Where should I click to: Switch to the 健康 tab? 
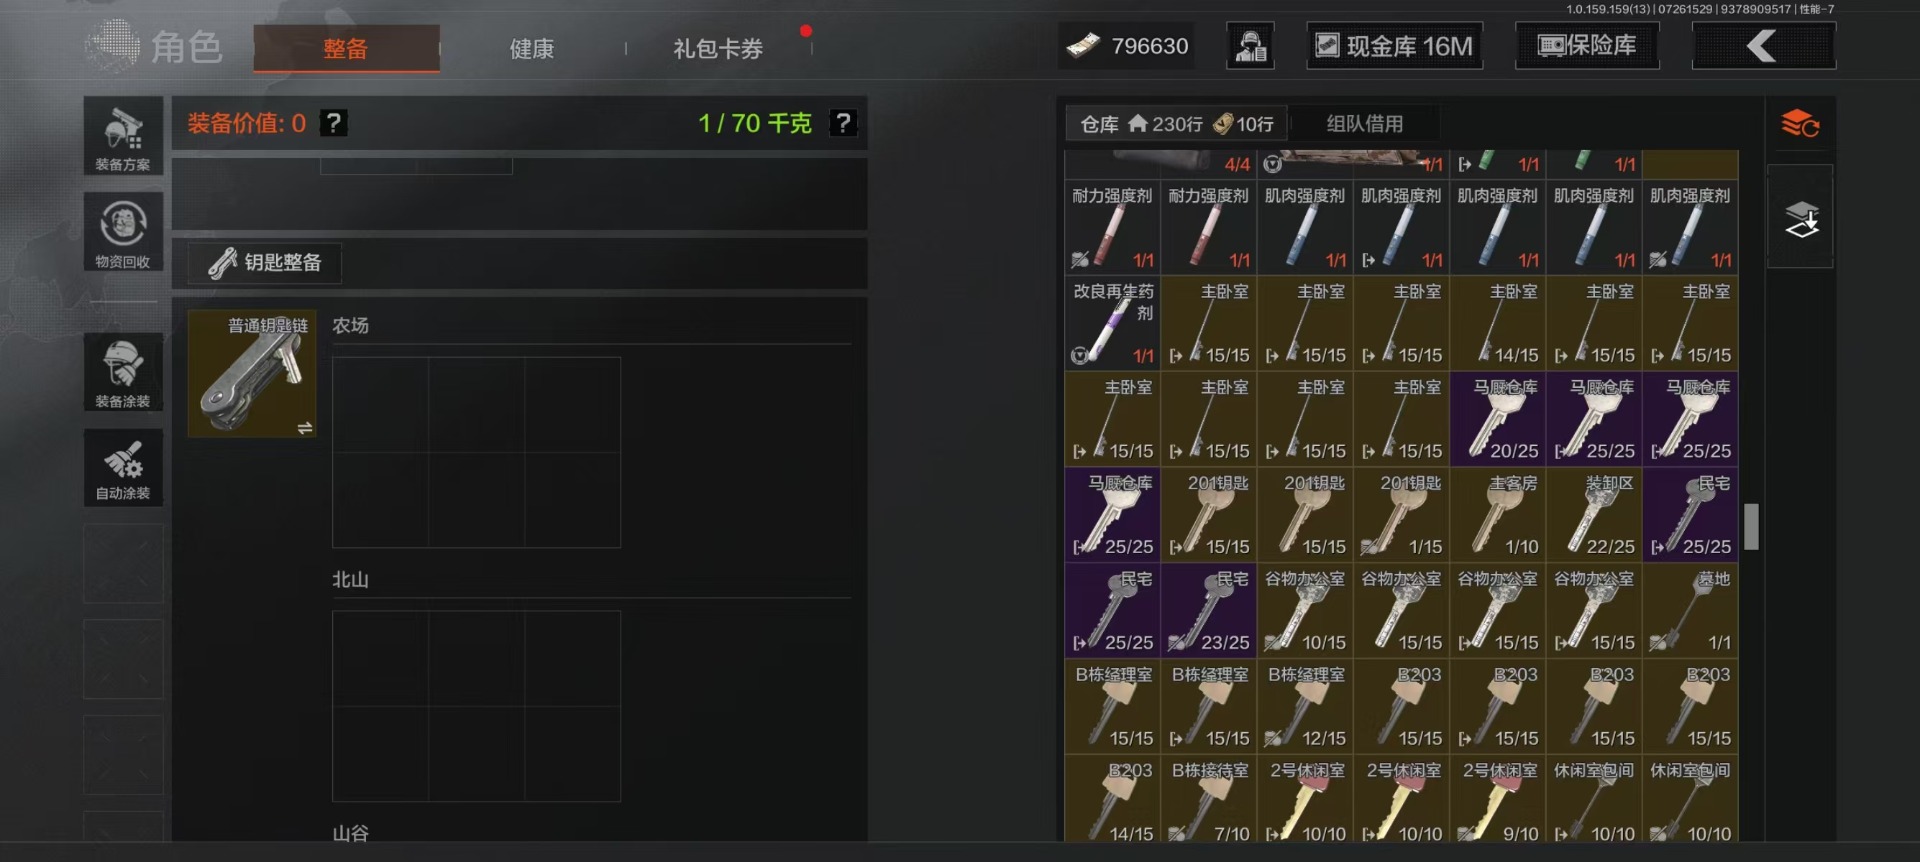(x=531, y=48)
